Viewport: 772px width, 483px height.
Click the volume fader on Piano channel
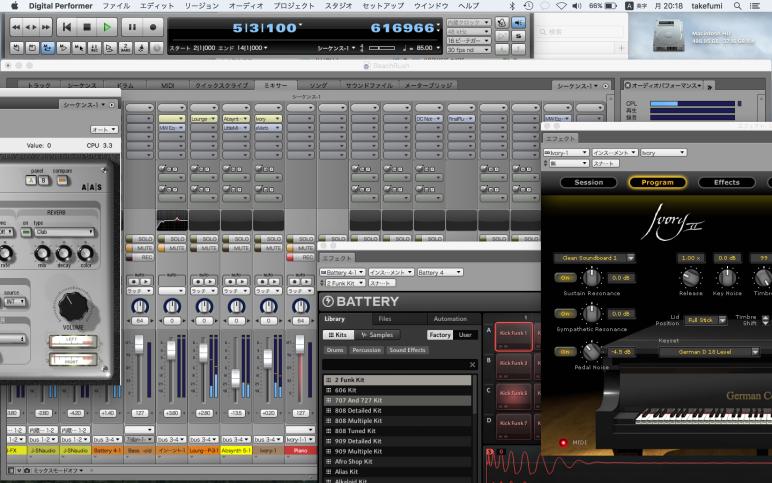(x=300, y=343)
